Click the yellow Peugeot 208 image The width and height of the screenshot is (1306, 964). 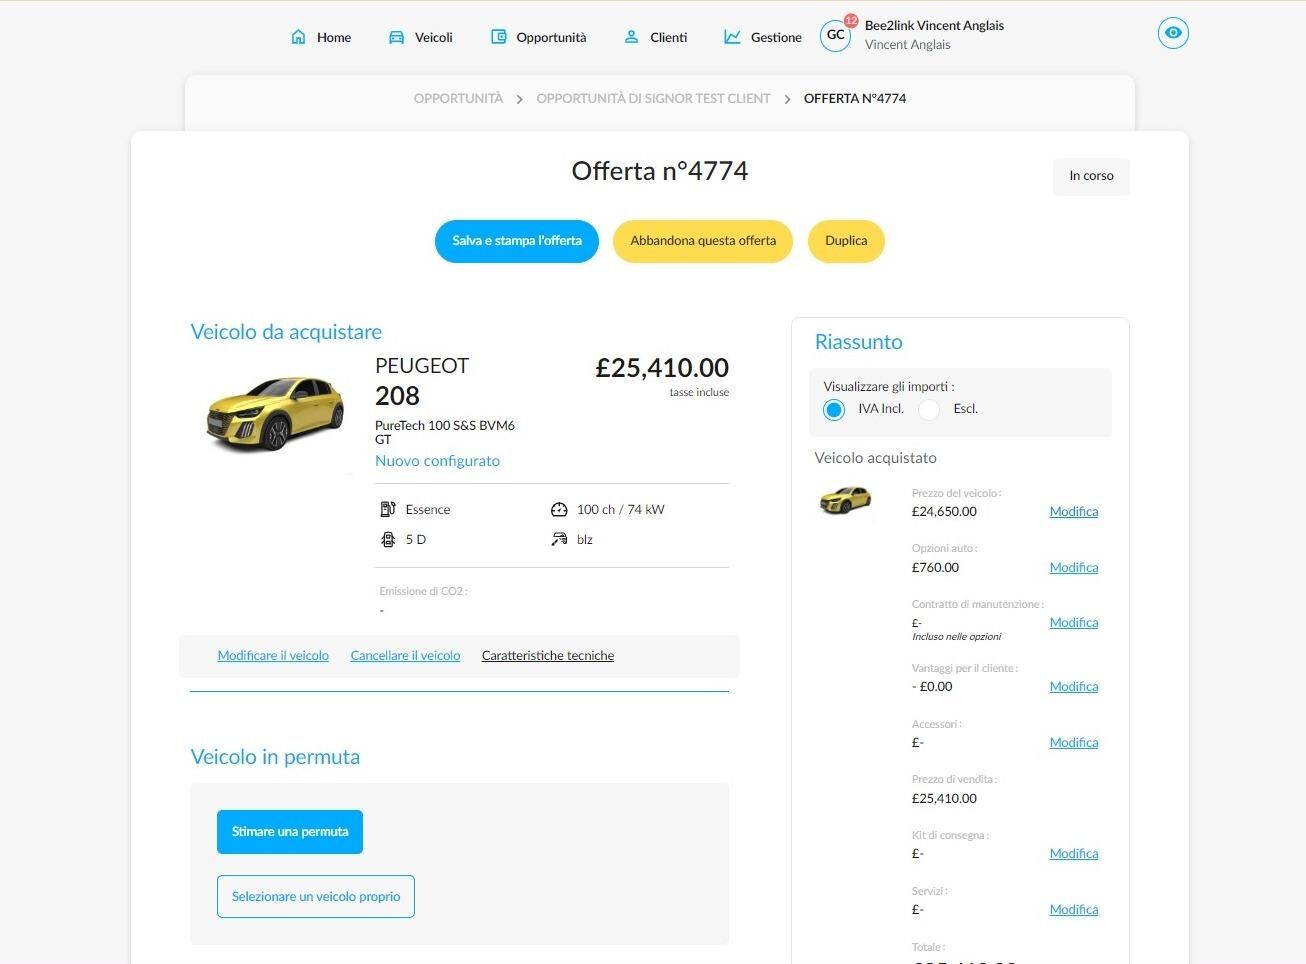[275, 414]
